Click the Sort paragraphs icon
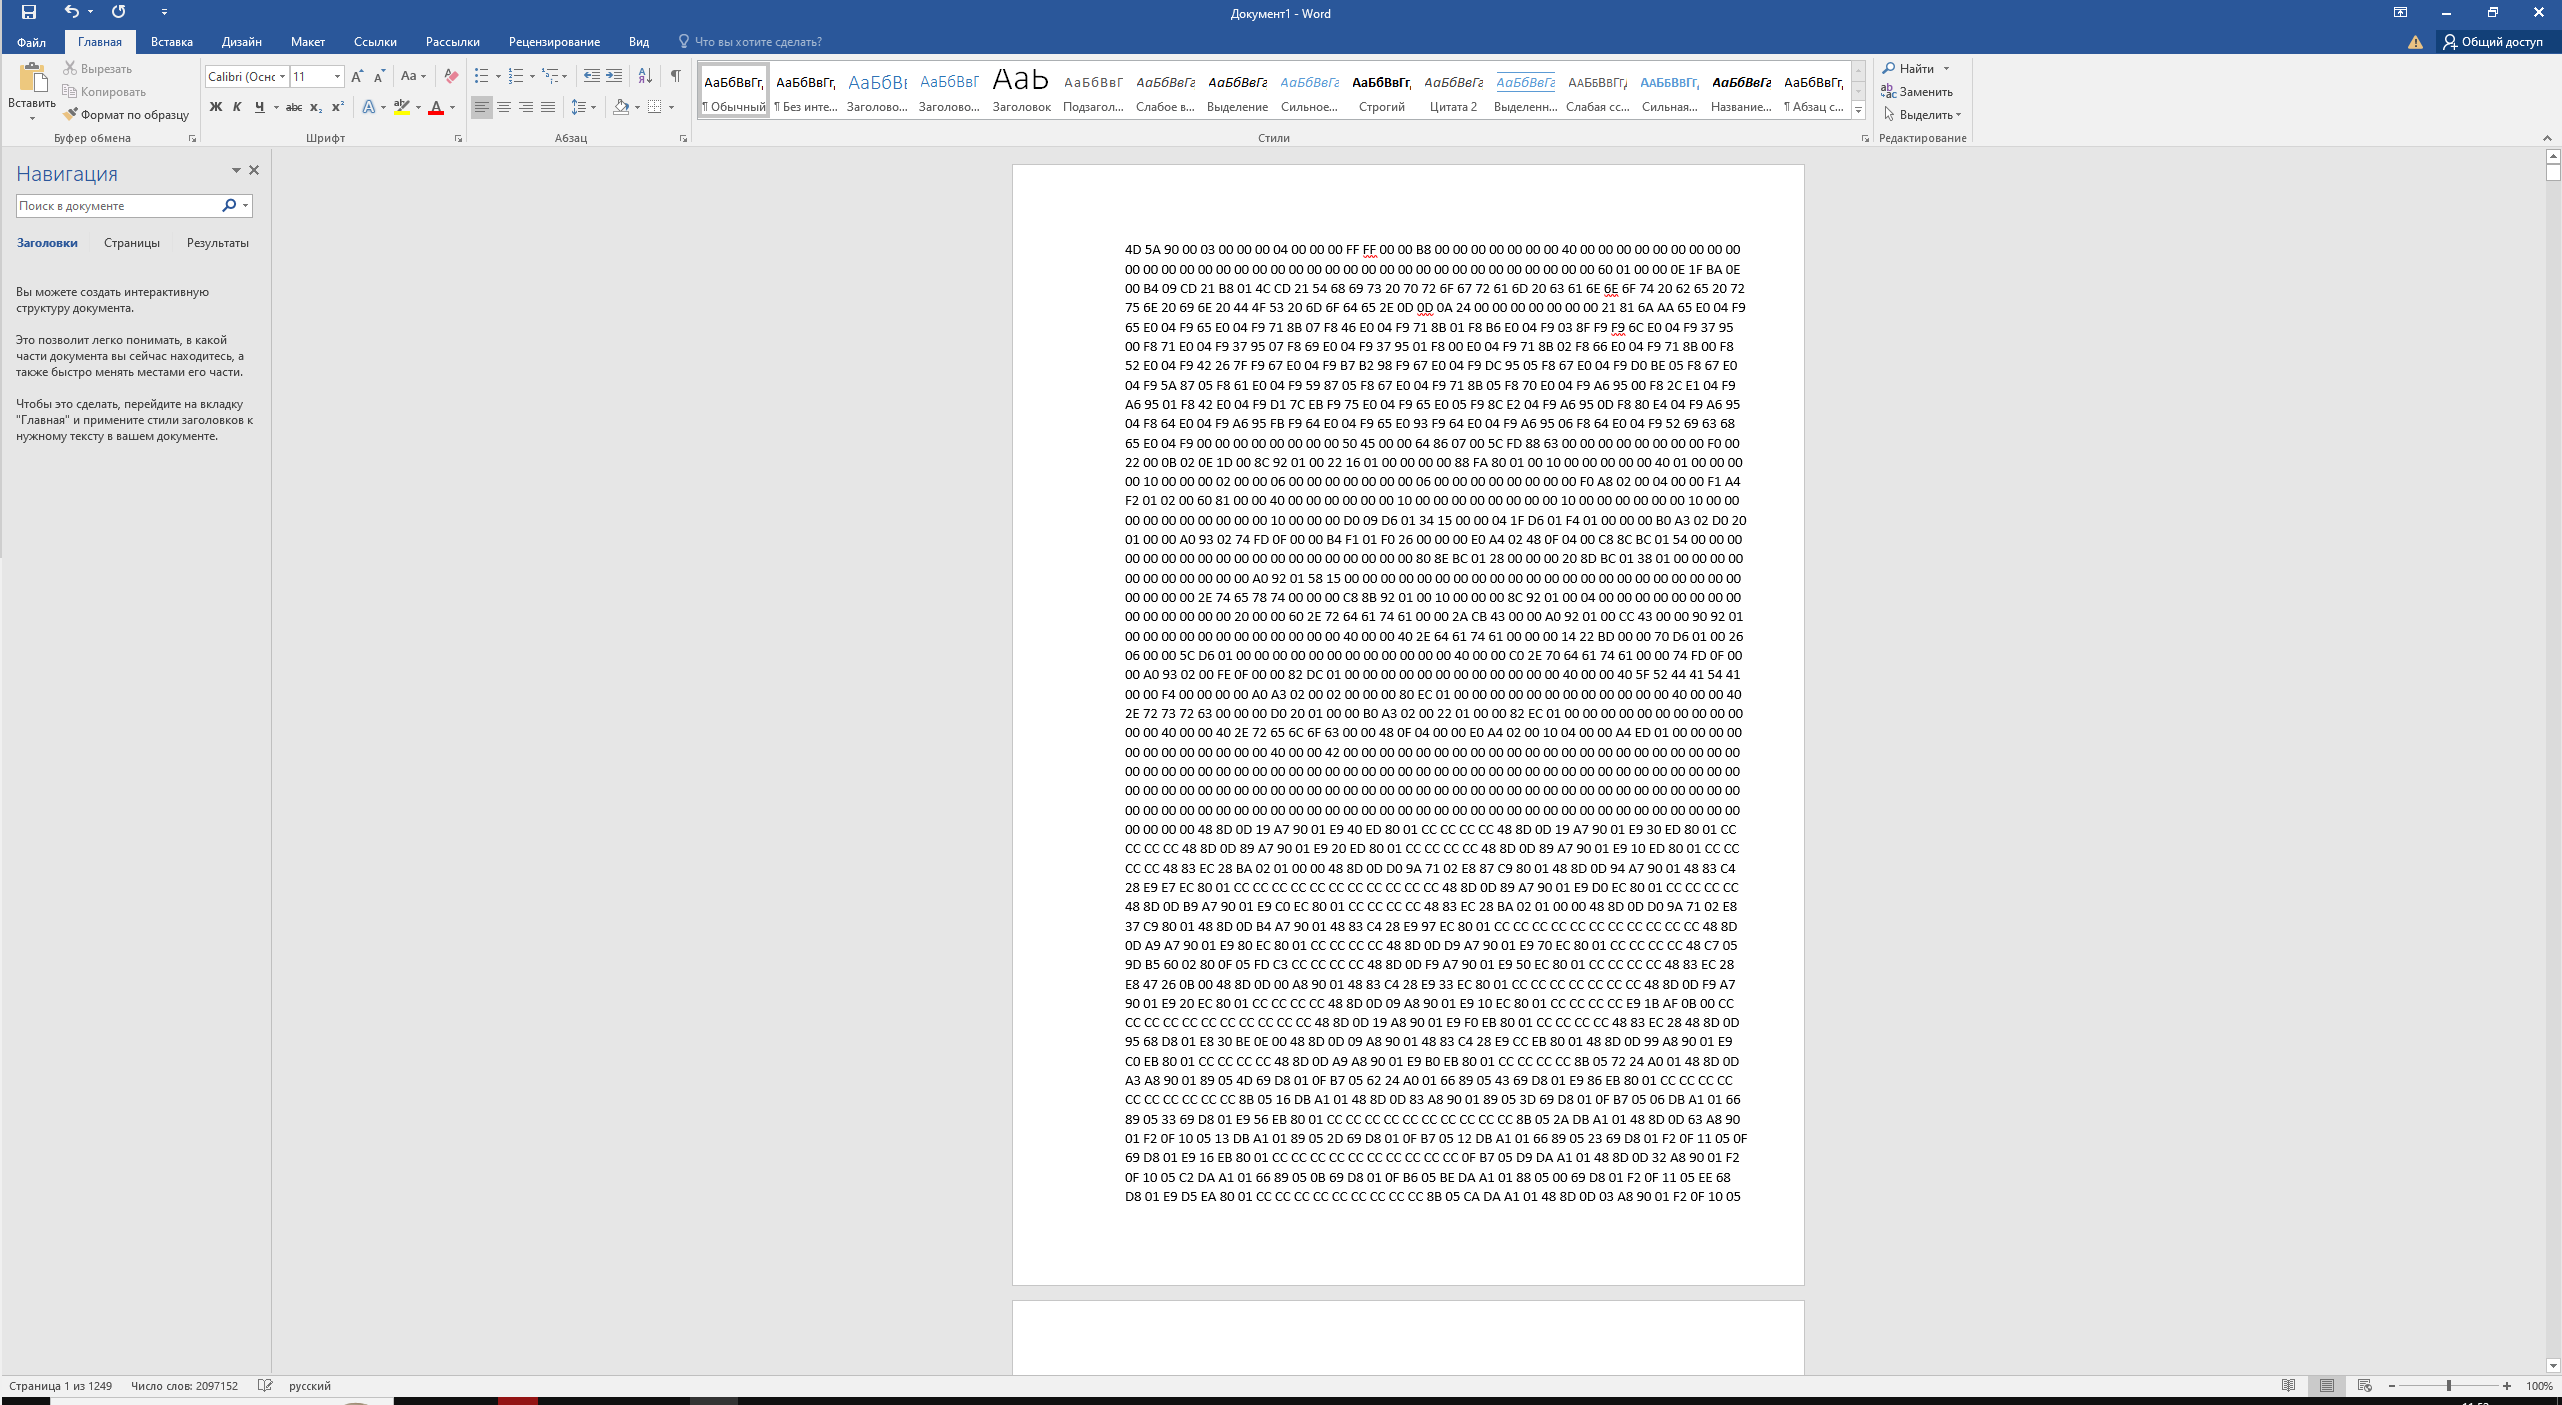Image resolution: width=2562 pixels, height=1405 pixels. point(645,76)
